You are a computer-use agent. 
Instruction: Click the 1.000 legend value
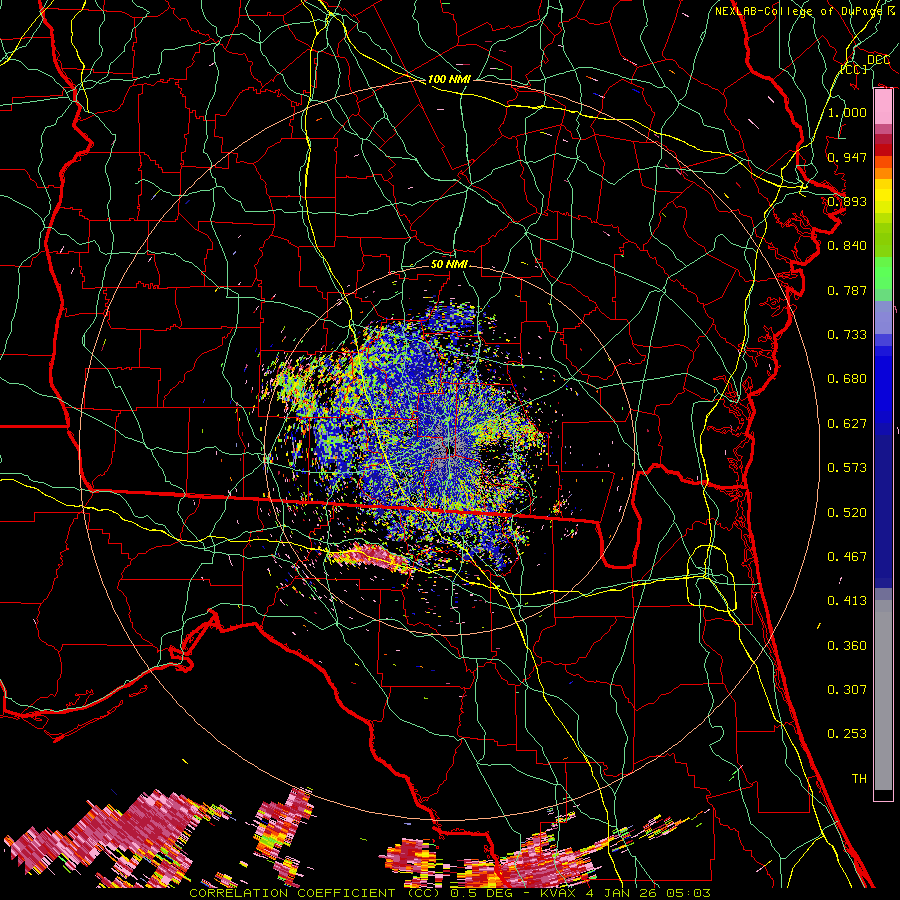coord(847,112)
